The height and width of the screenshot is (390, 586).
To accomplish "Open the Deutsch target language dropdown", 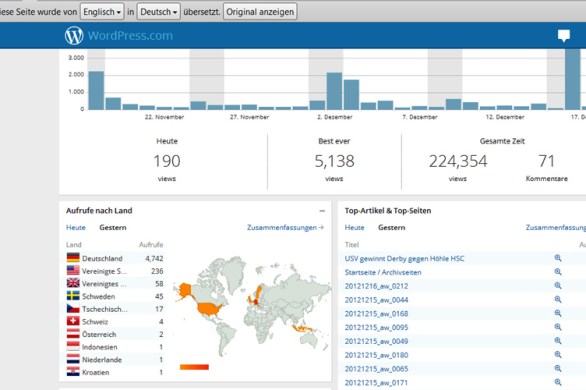I will point(159,12).
